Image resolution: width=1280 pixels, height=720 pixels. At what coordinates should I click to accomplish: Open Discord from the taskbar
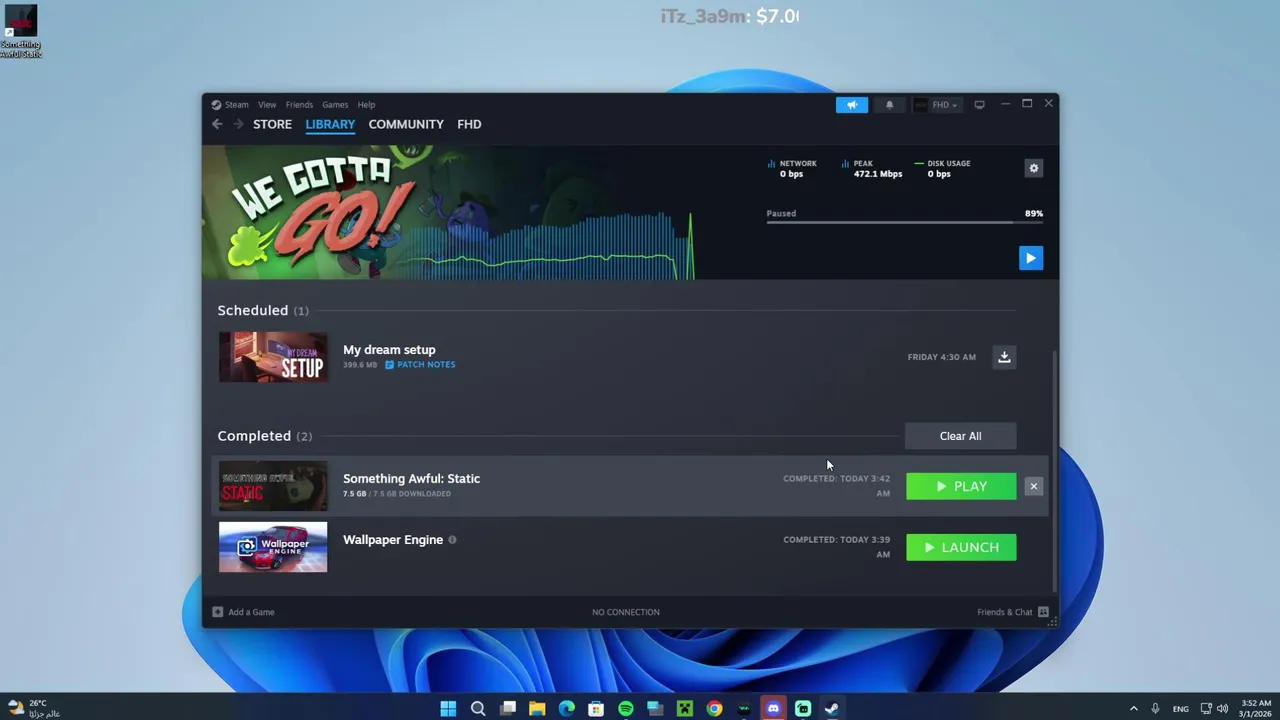click(x=773, y=708)
